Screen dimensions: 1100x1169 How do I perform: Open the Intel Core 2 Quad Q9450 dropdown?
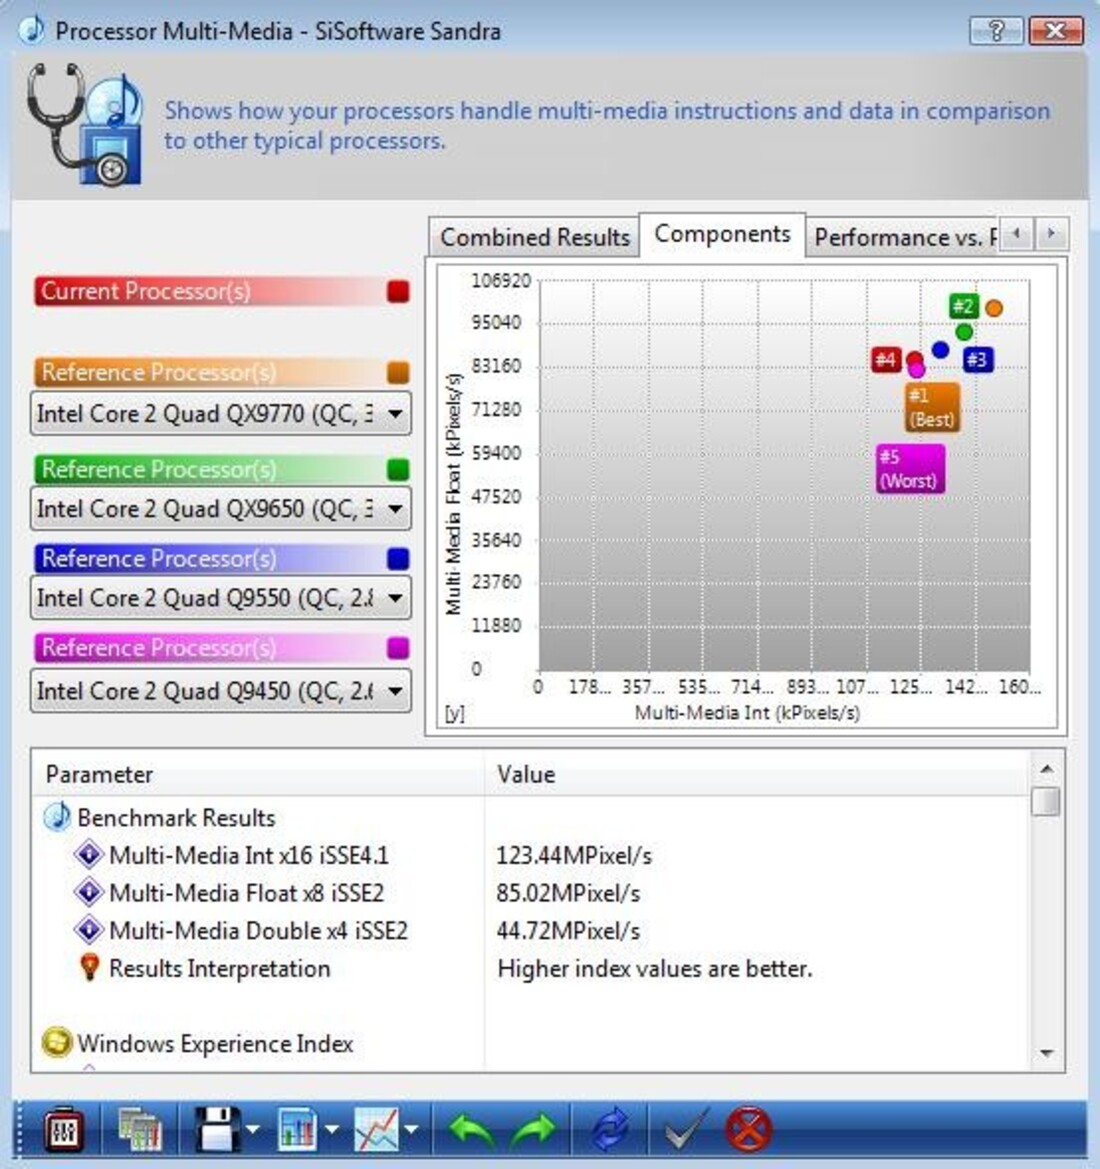(x=221, y=691)
